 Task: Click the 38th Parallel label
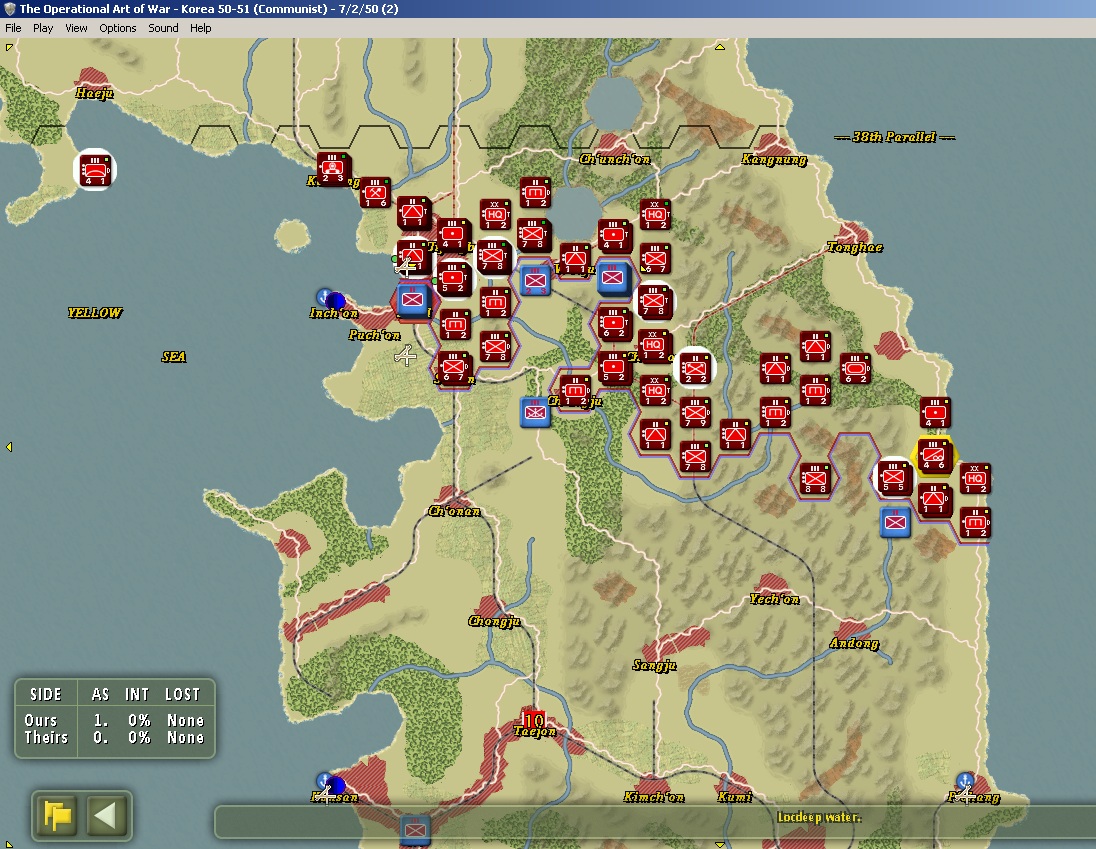(x=894, y=137)
